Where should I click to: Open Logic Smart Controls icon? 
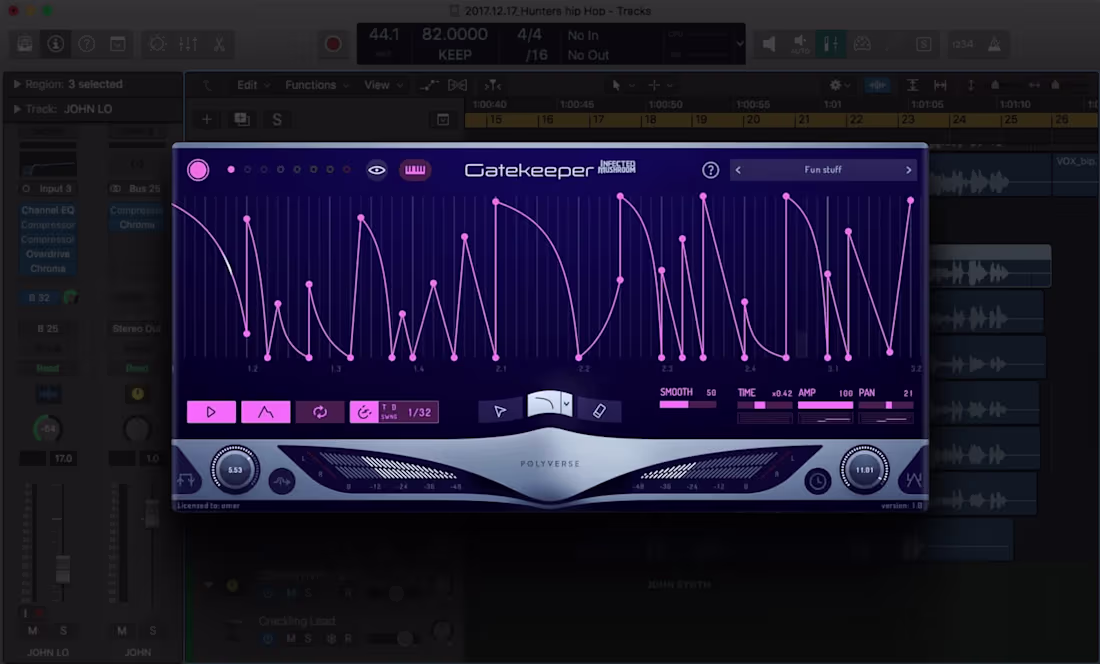click(157, 44)
